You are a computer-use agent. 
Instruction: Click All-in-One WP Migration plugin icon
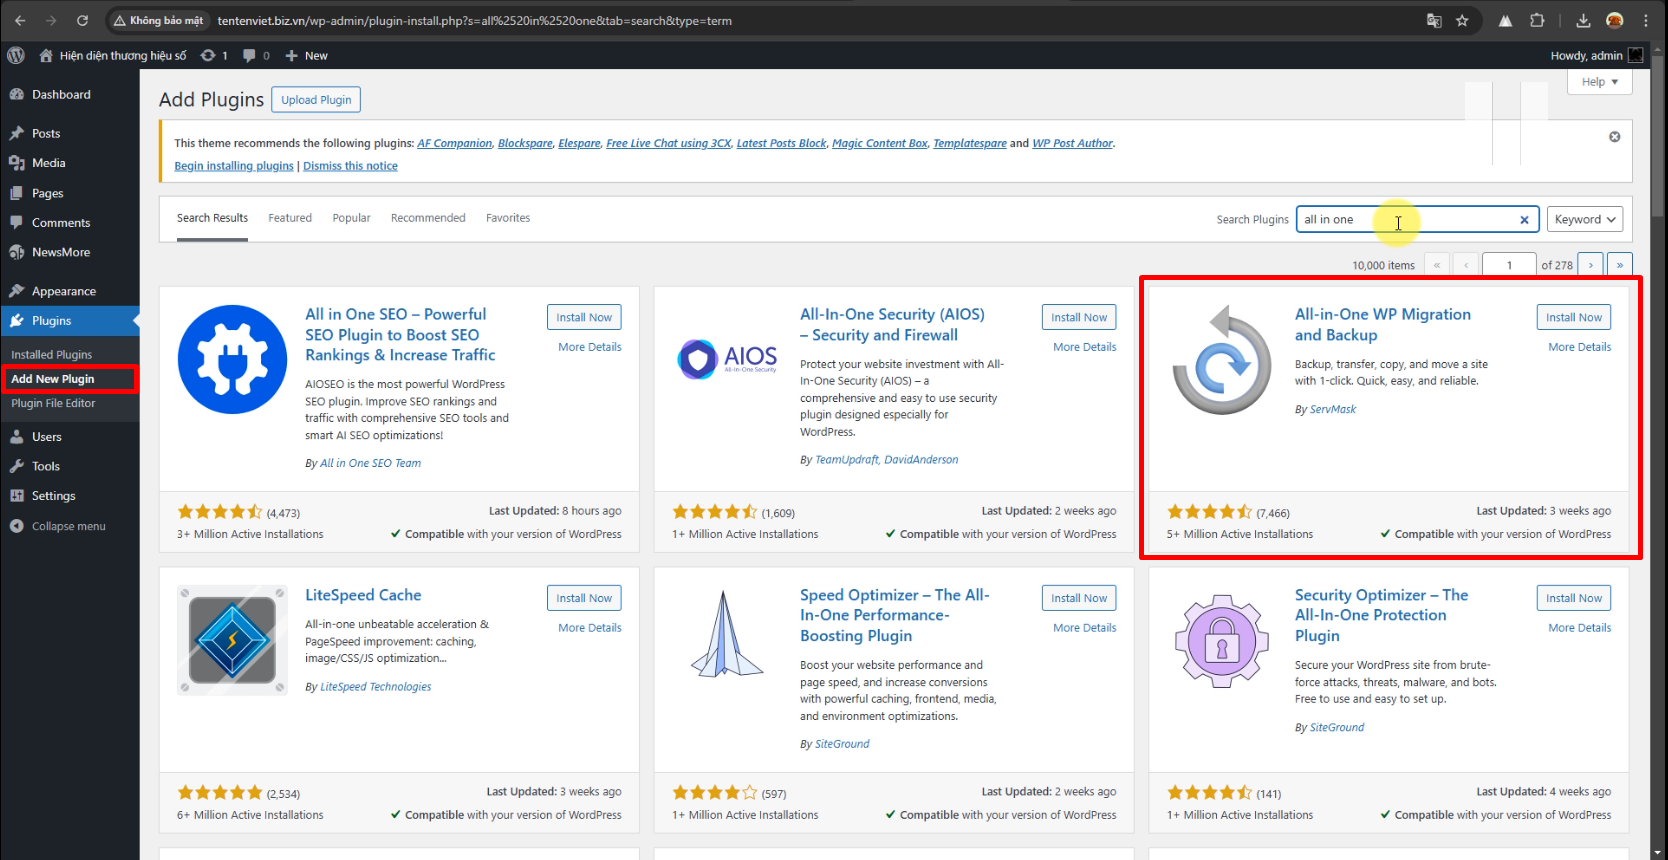click(1222, 359)
